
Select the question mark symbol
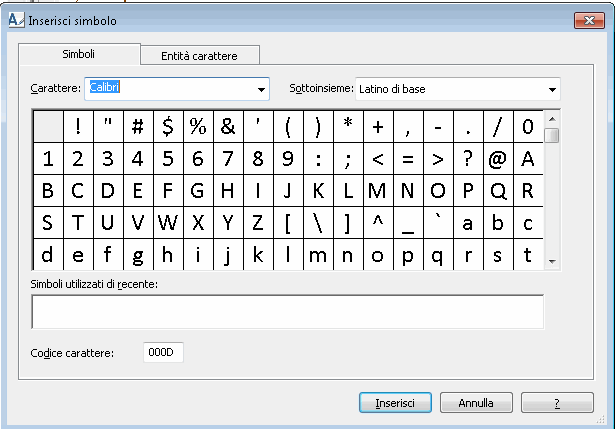[x=468, y=158]
